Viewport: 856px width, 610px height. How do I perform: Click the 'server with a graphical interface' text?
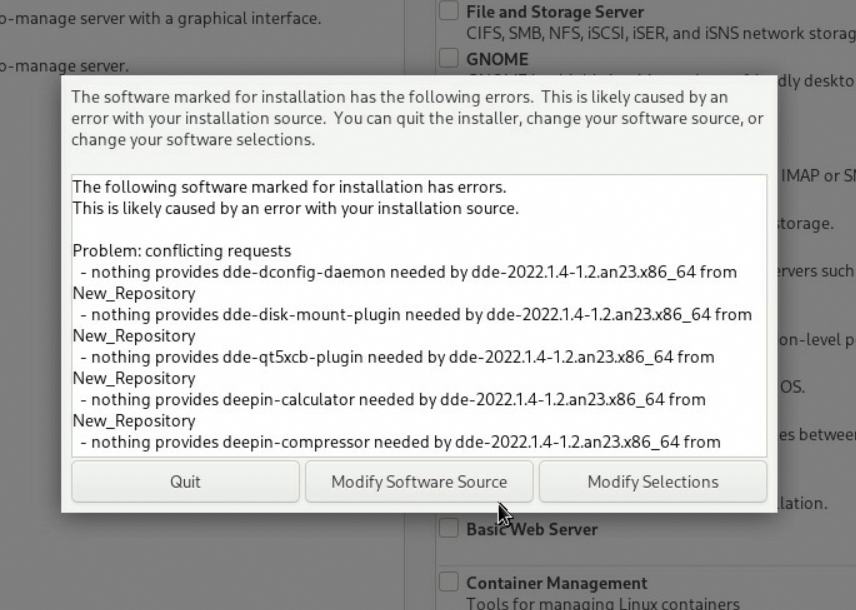pos(160,18)
